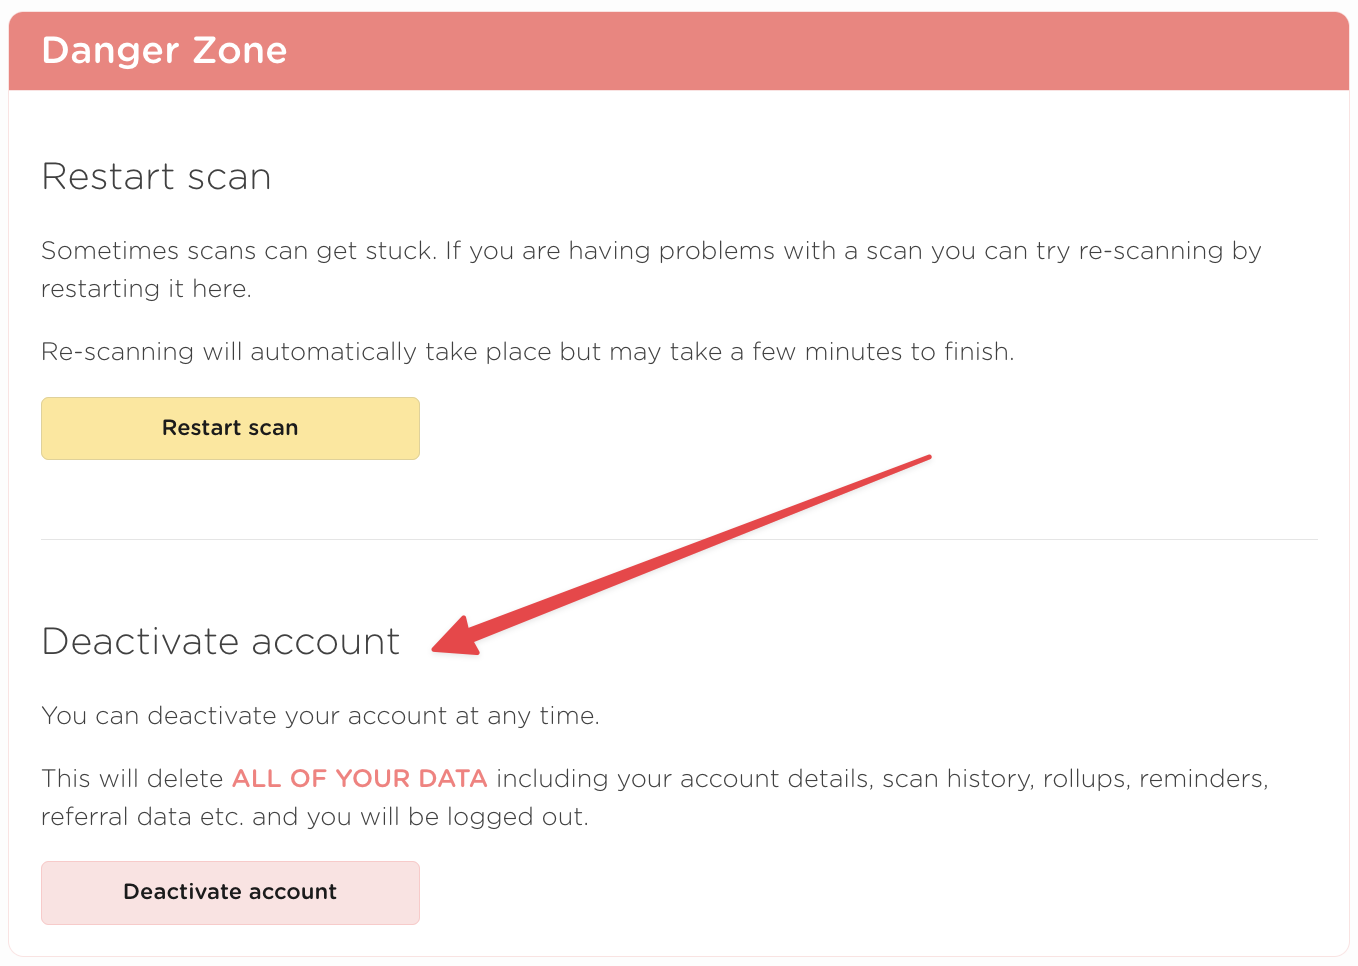Click the empty area of the red header bar
1358x966 pixels.
click(x=800, y=51)
